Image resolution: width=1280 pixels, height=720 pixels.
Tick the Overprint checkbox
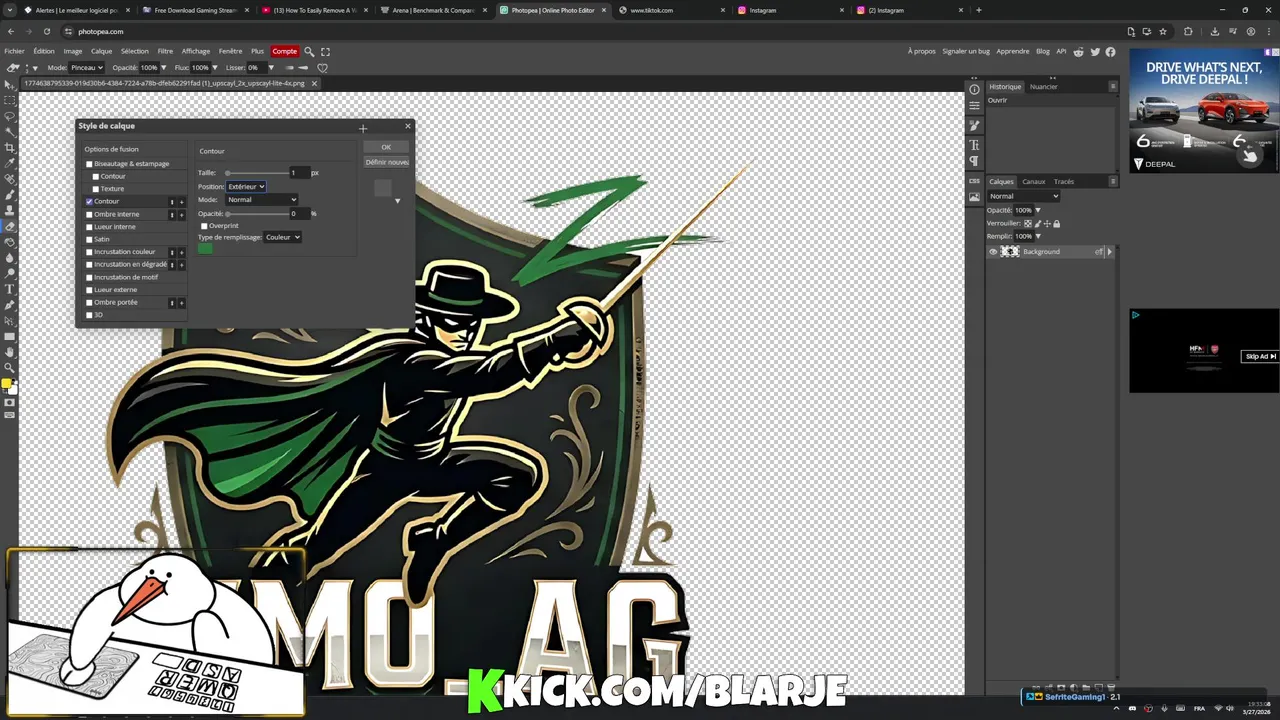coord(204,226)
